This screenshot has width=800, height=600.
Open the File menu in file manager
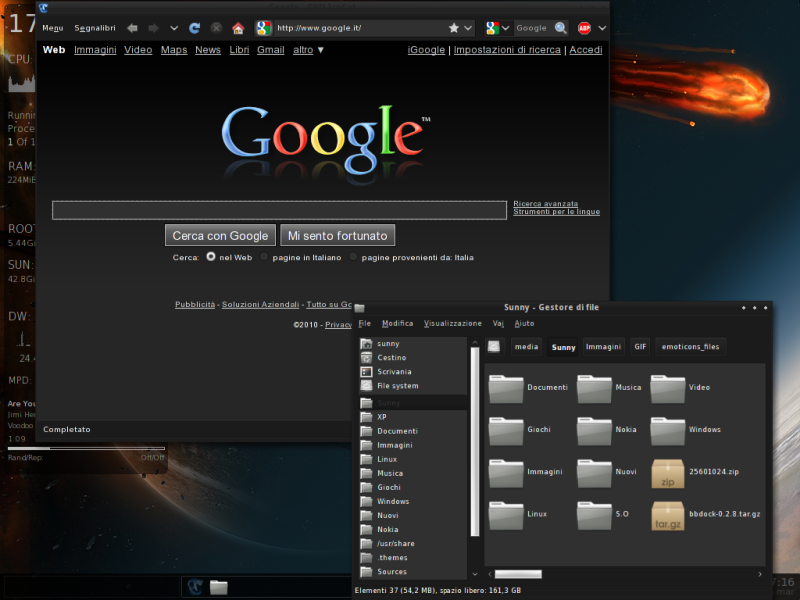[365, 323]
